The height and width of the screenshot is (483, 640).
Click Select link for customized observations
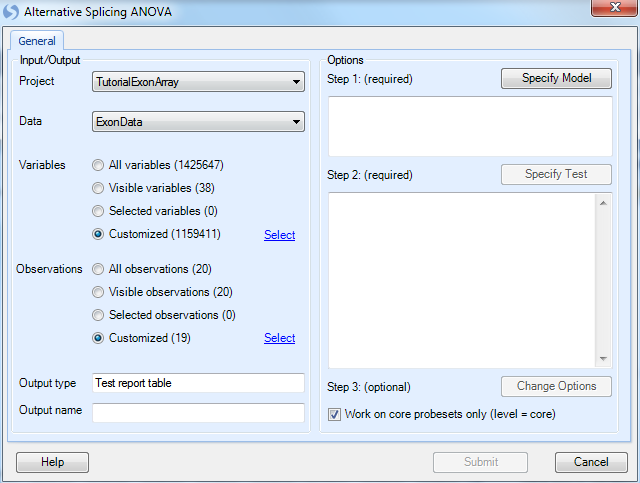click(280, 338)
